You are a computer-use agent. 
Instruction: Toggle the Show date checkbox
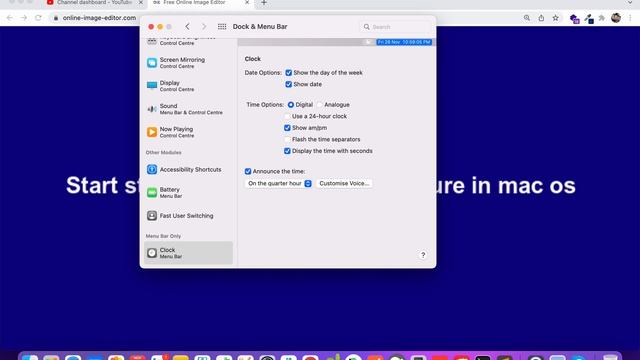(289, 84)
